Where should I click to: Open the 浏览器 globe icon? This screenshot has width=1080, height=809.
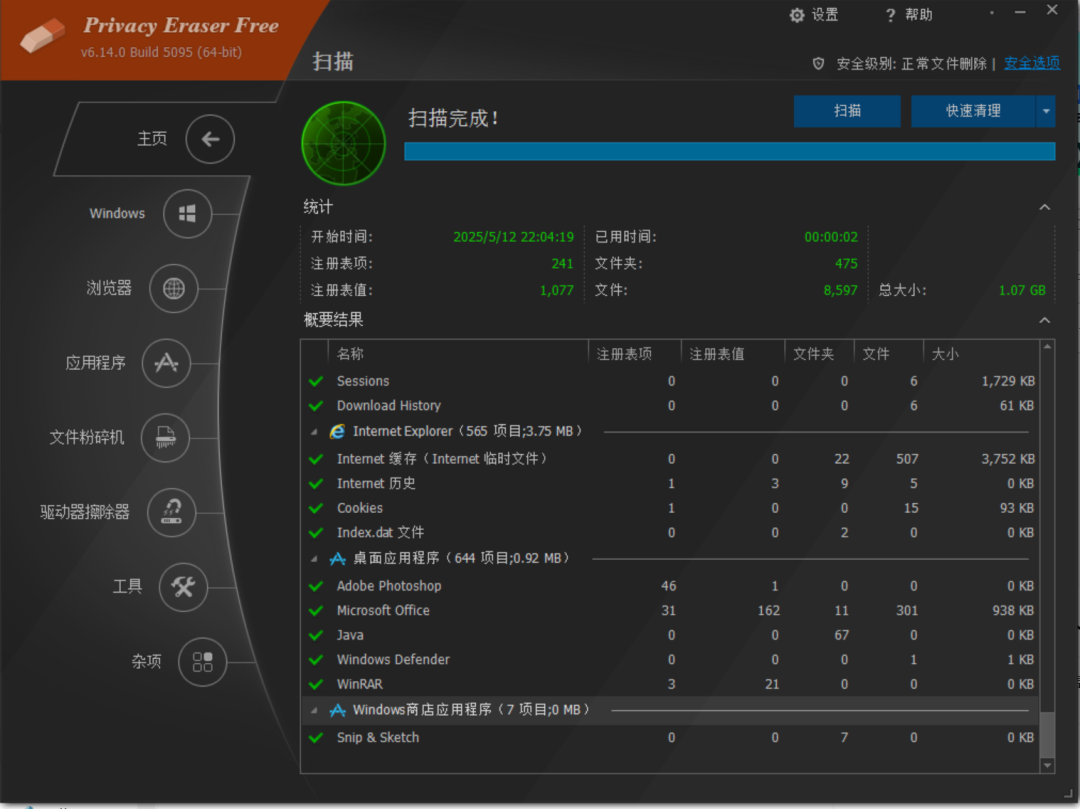click(x=174, y=288)
